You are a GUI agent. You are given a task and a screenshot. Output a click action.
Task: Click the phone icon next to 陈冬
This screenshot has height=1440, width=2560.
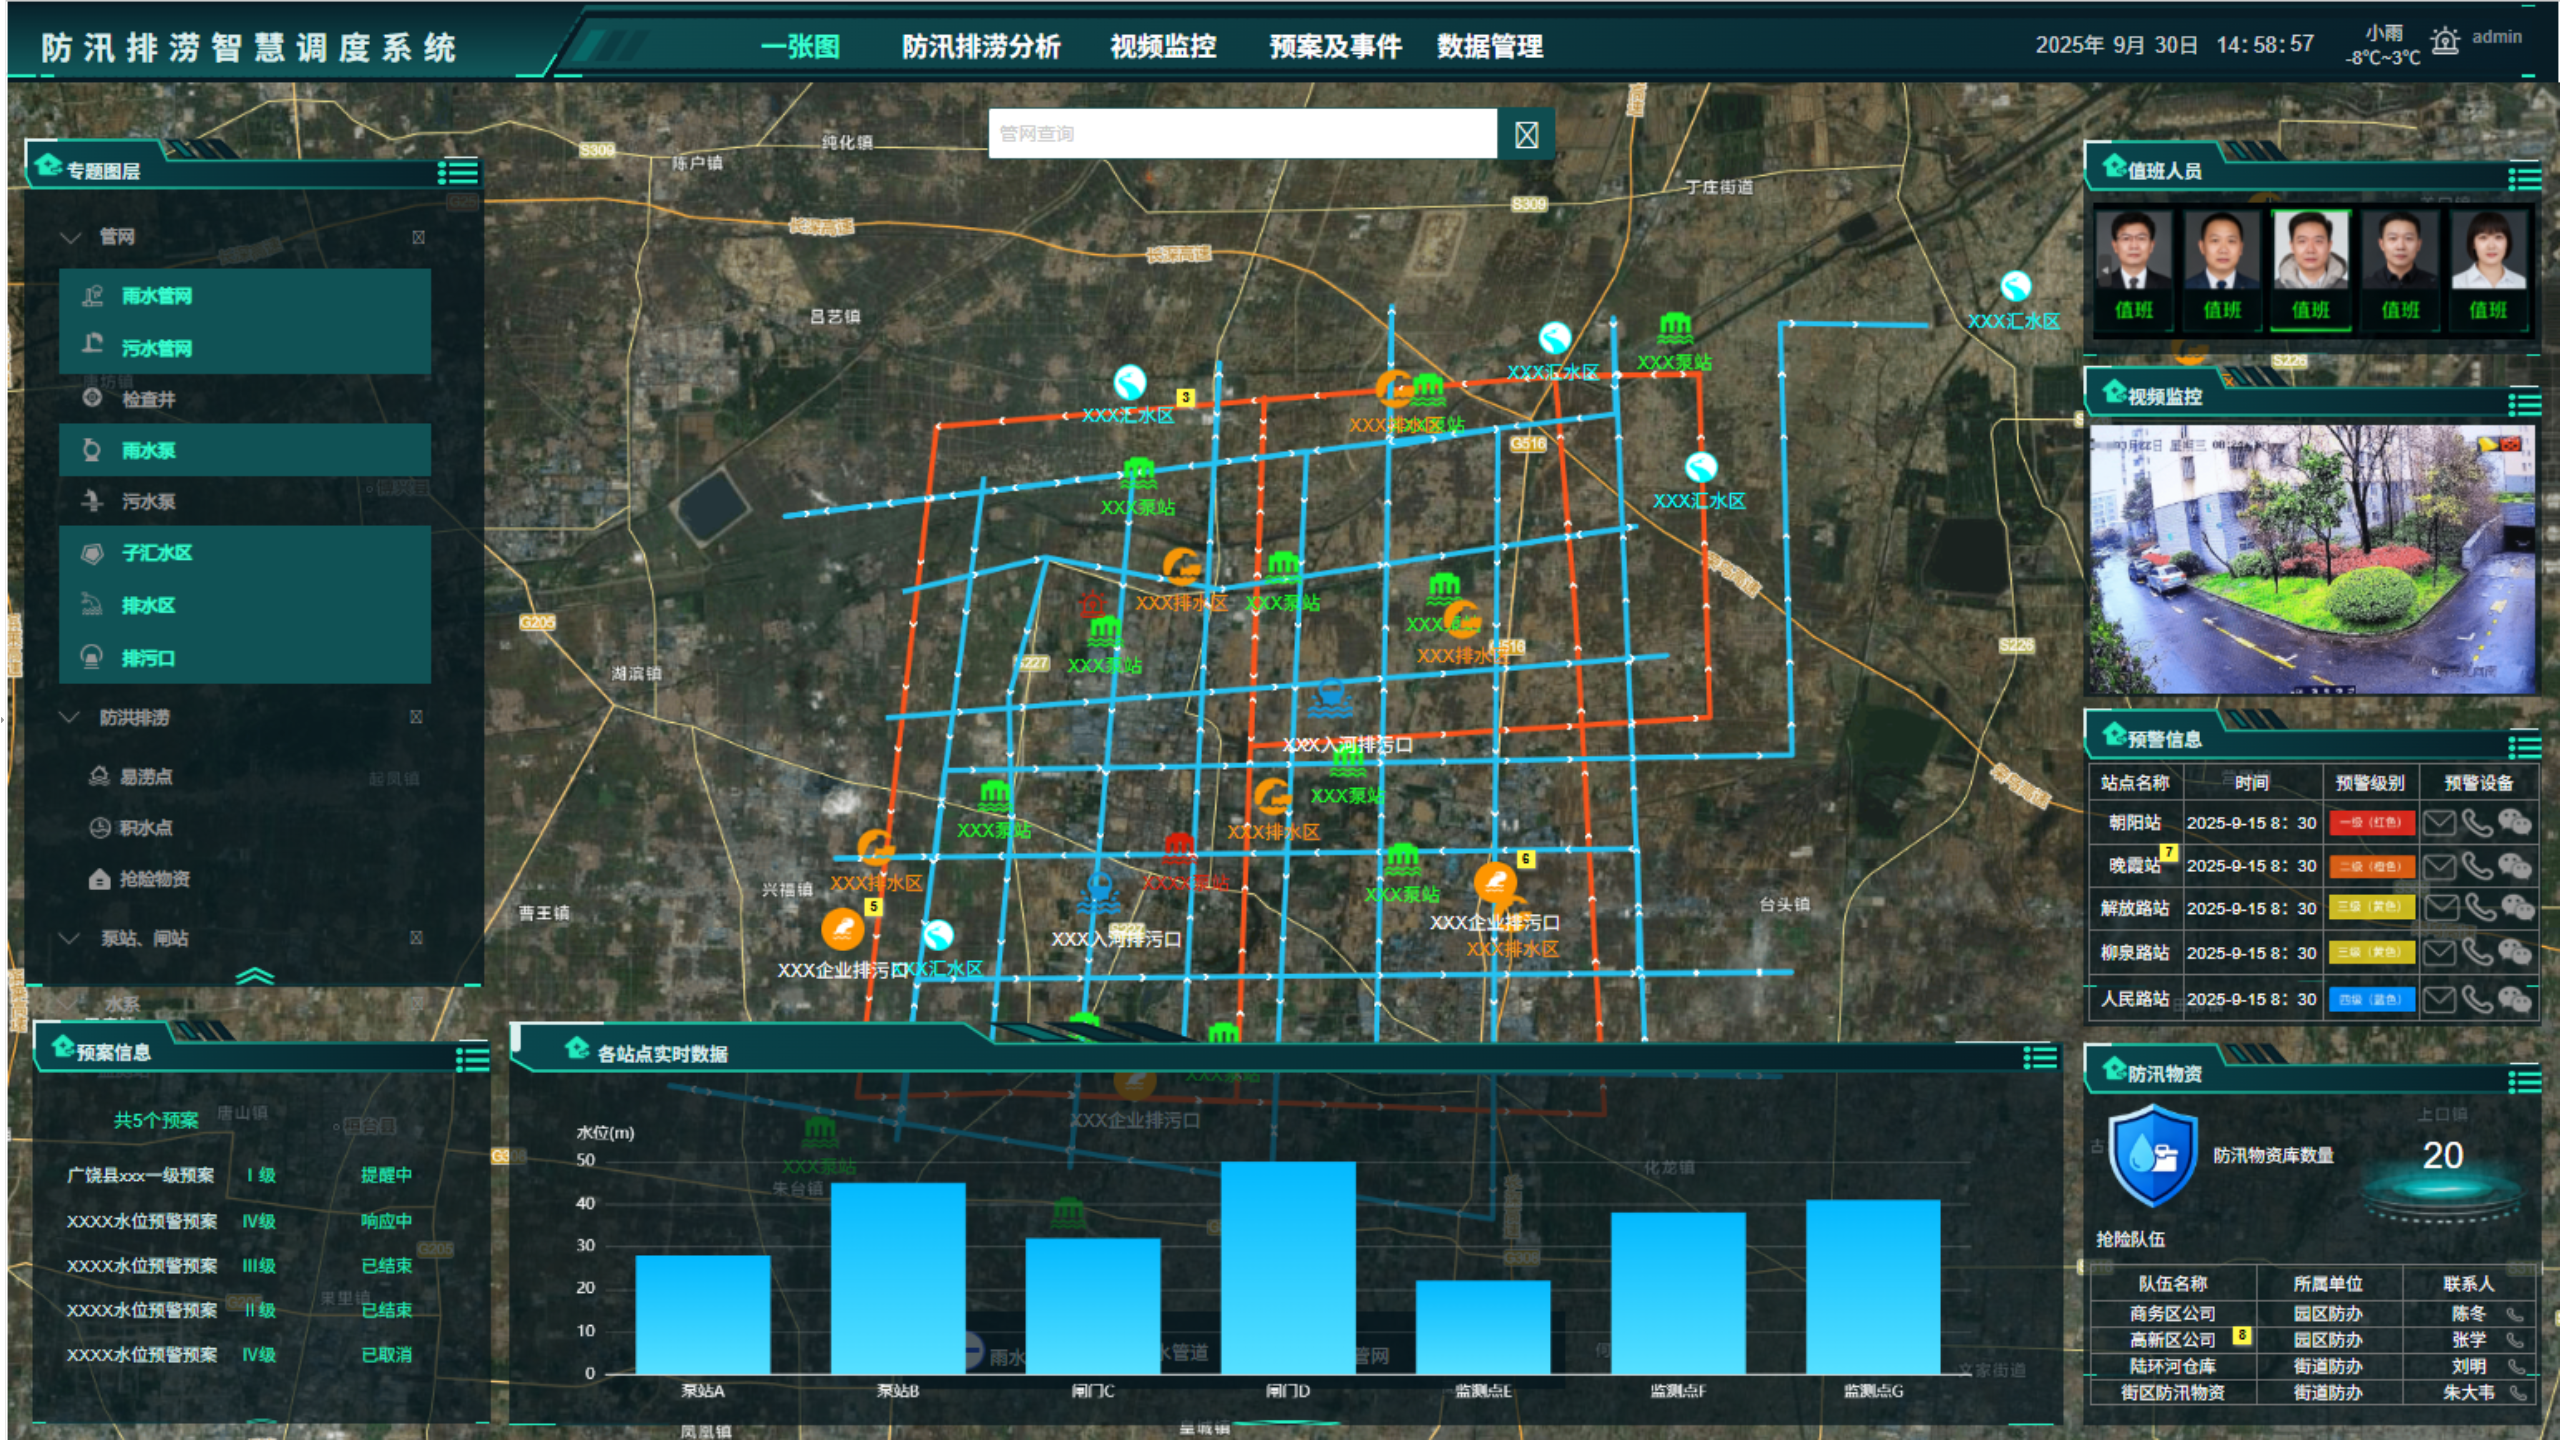point(2514,1314)
